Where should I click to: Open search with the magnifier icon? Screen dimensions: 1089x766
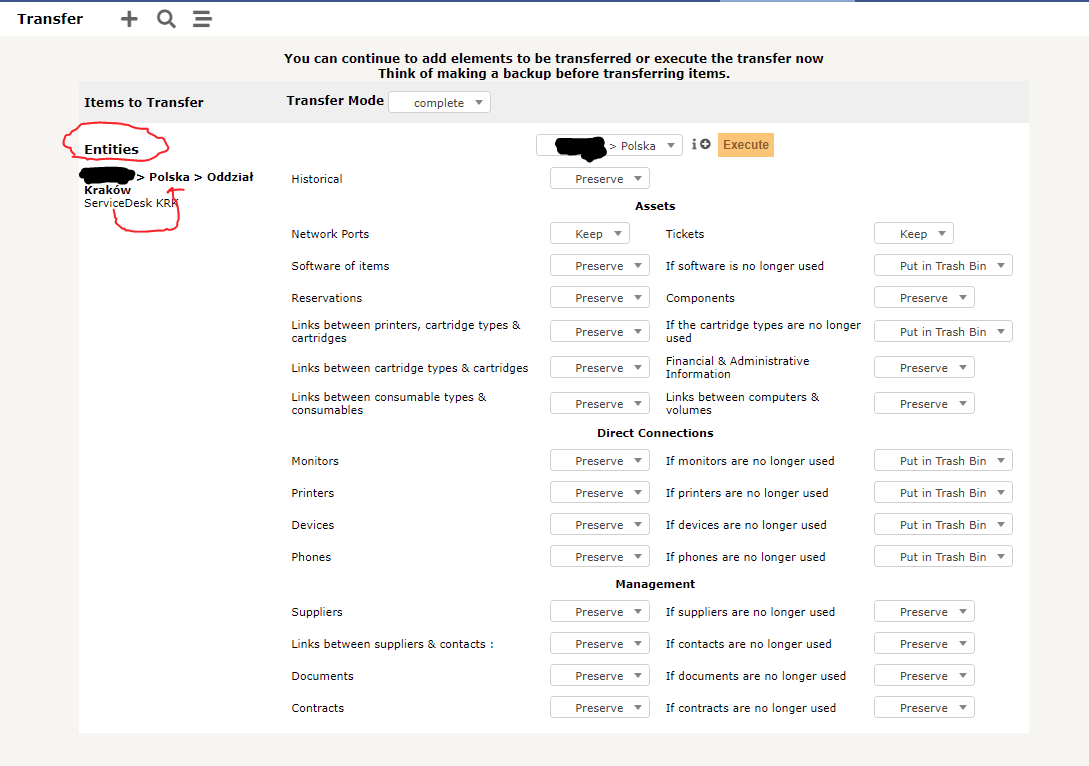coord(166,18)
